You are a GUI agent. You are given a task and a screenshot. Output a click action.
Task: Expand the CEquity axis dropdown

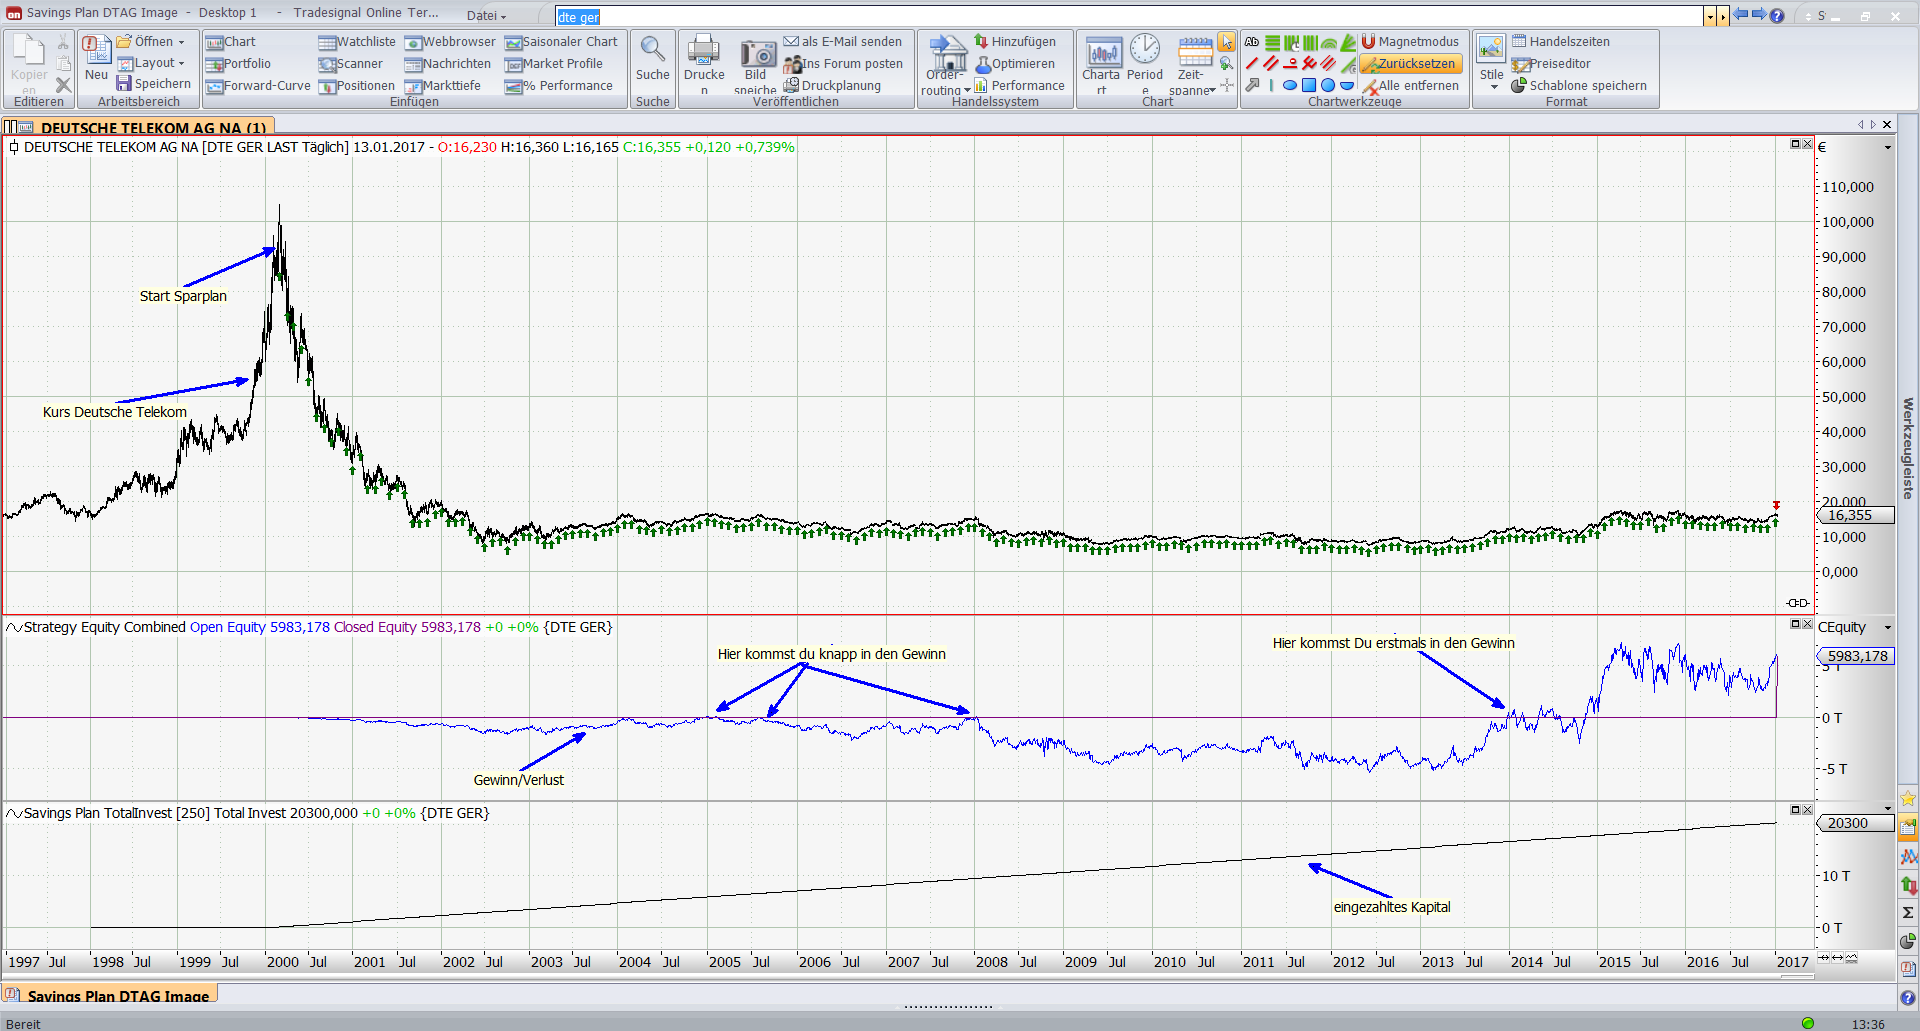(1888, 628)
